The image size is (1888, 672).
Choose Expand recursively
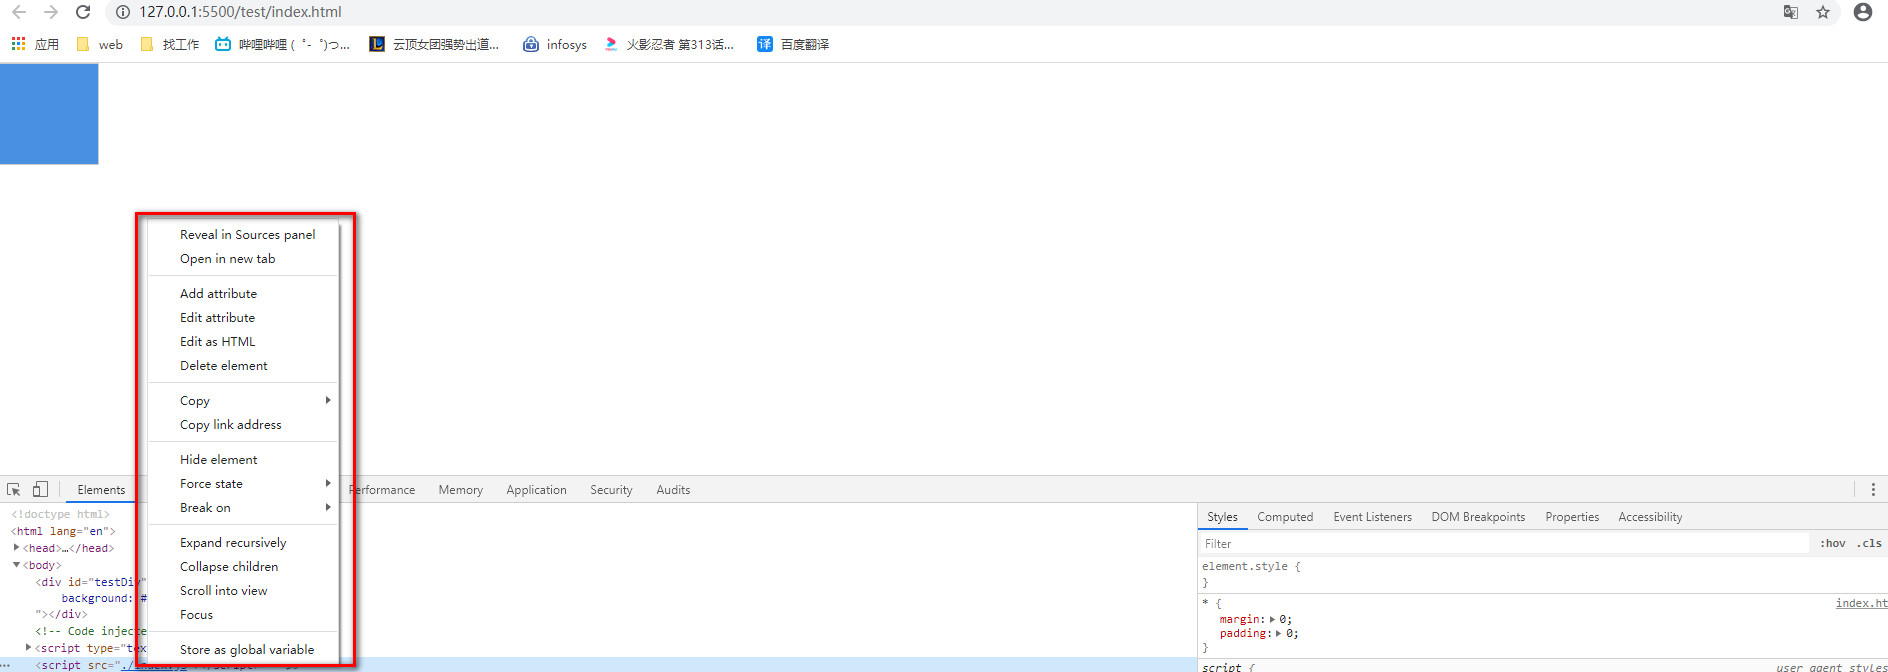tap(244, 542)
